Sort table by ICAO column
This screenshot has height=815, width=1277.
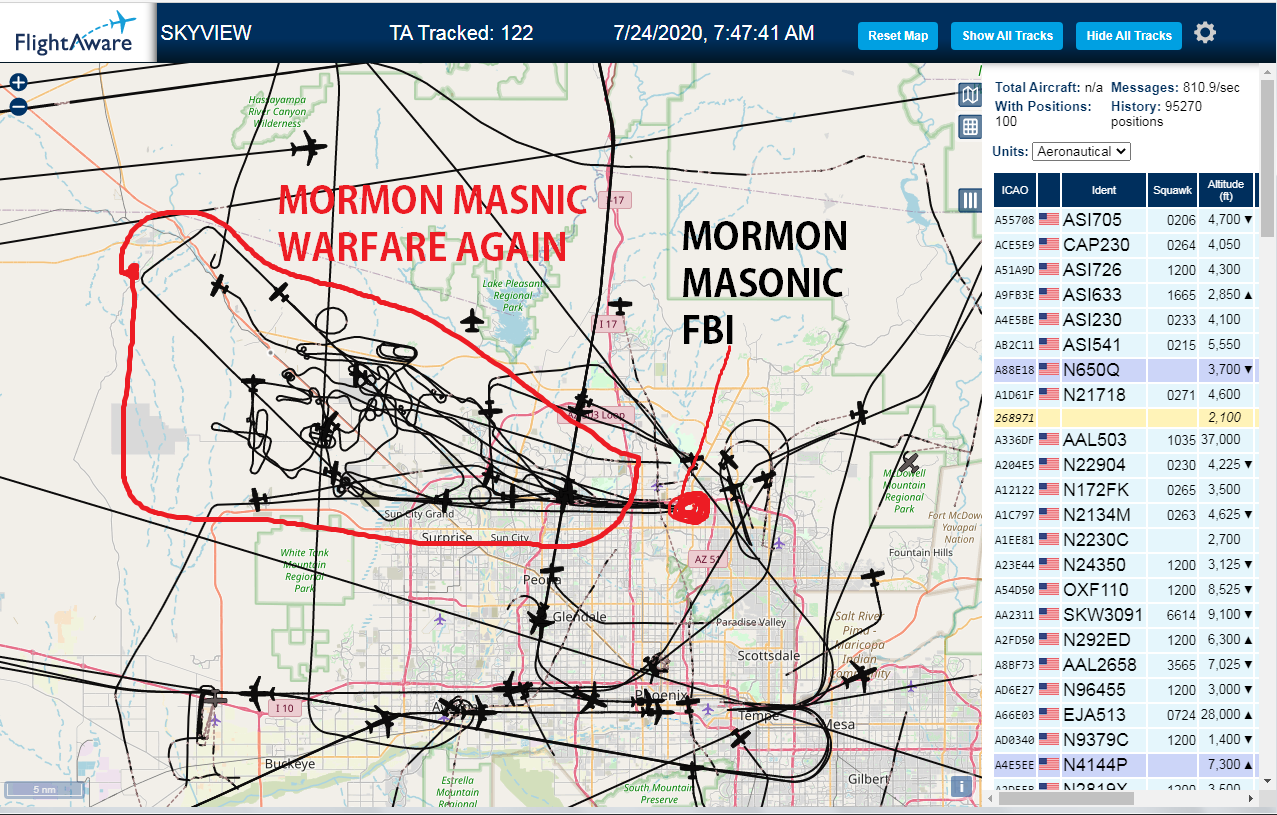pyautogui.click(x=1015, y=189)
